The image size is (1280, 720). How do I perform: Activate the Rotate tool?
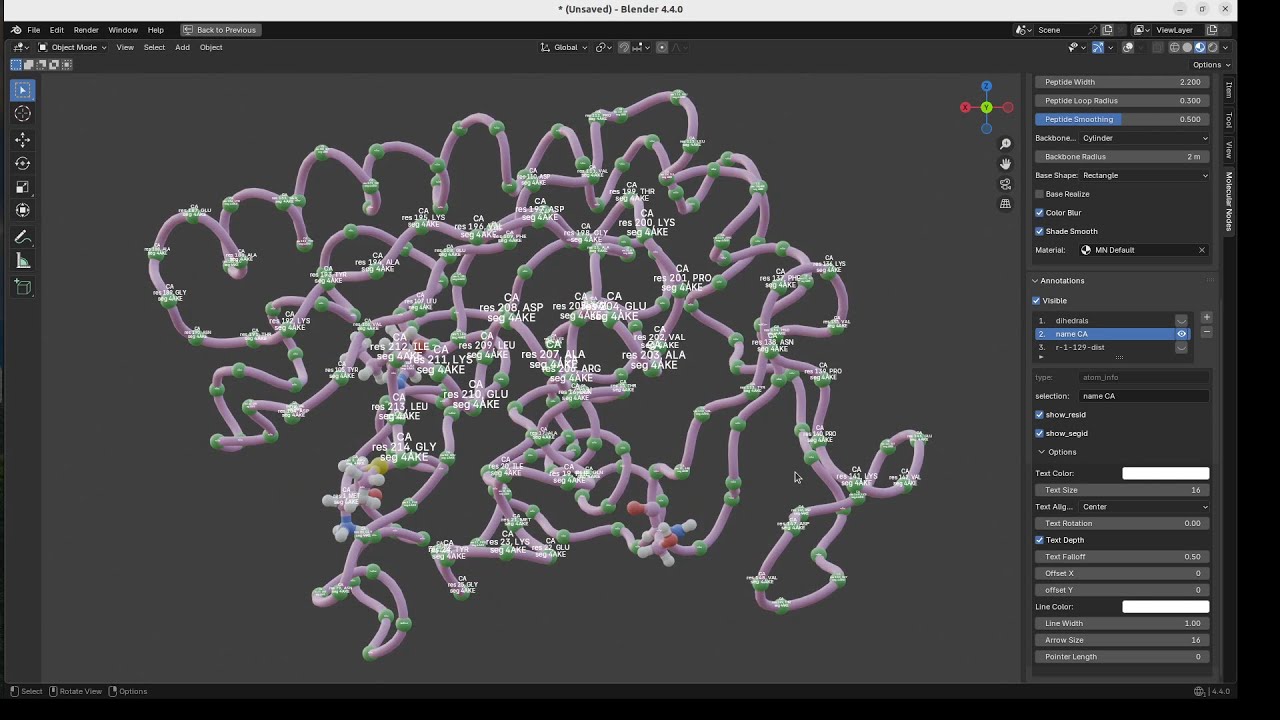click(22, 163)
